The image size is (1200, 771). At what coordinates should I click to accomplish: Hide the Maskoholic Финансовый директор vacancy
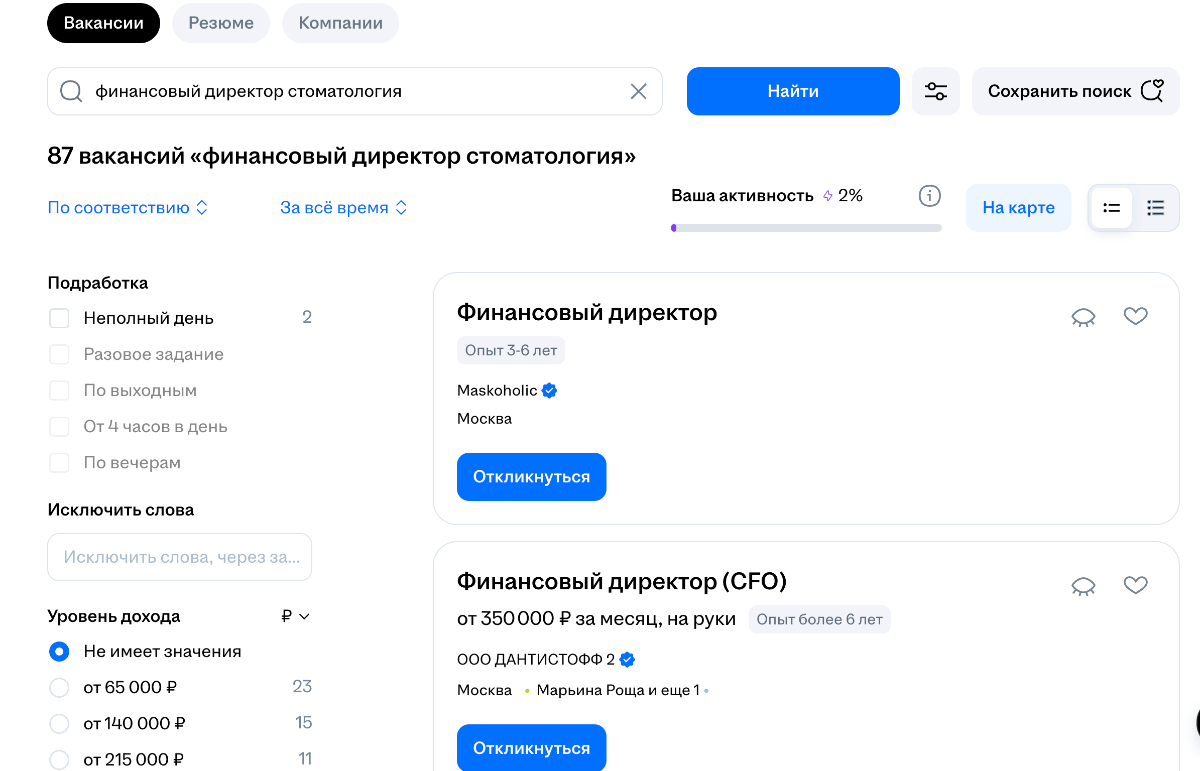1083,317
